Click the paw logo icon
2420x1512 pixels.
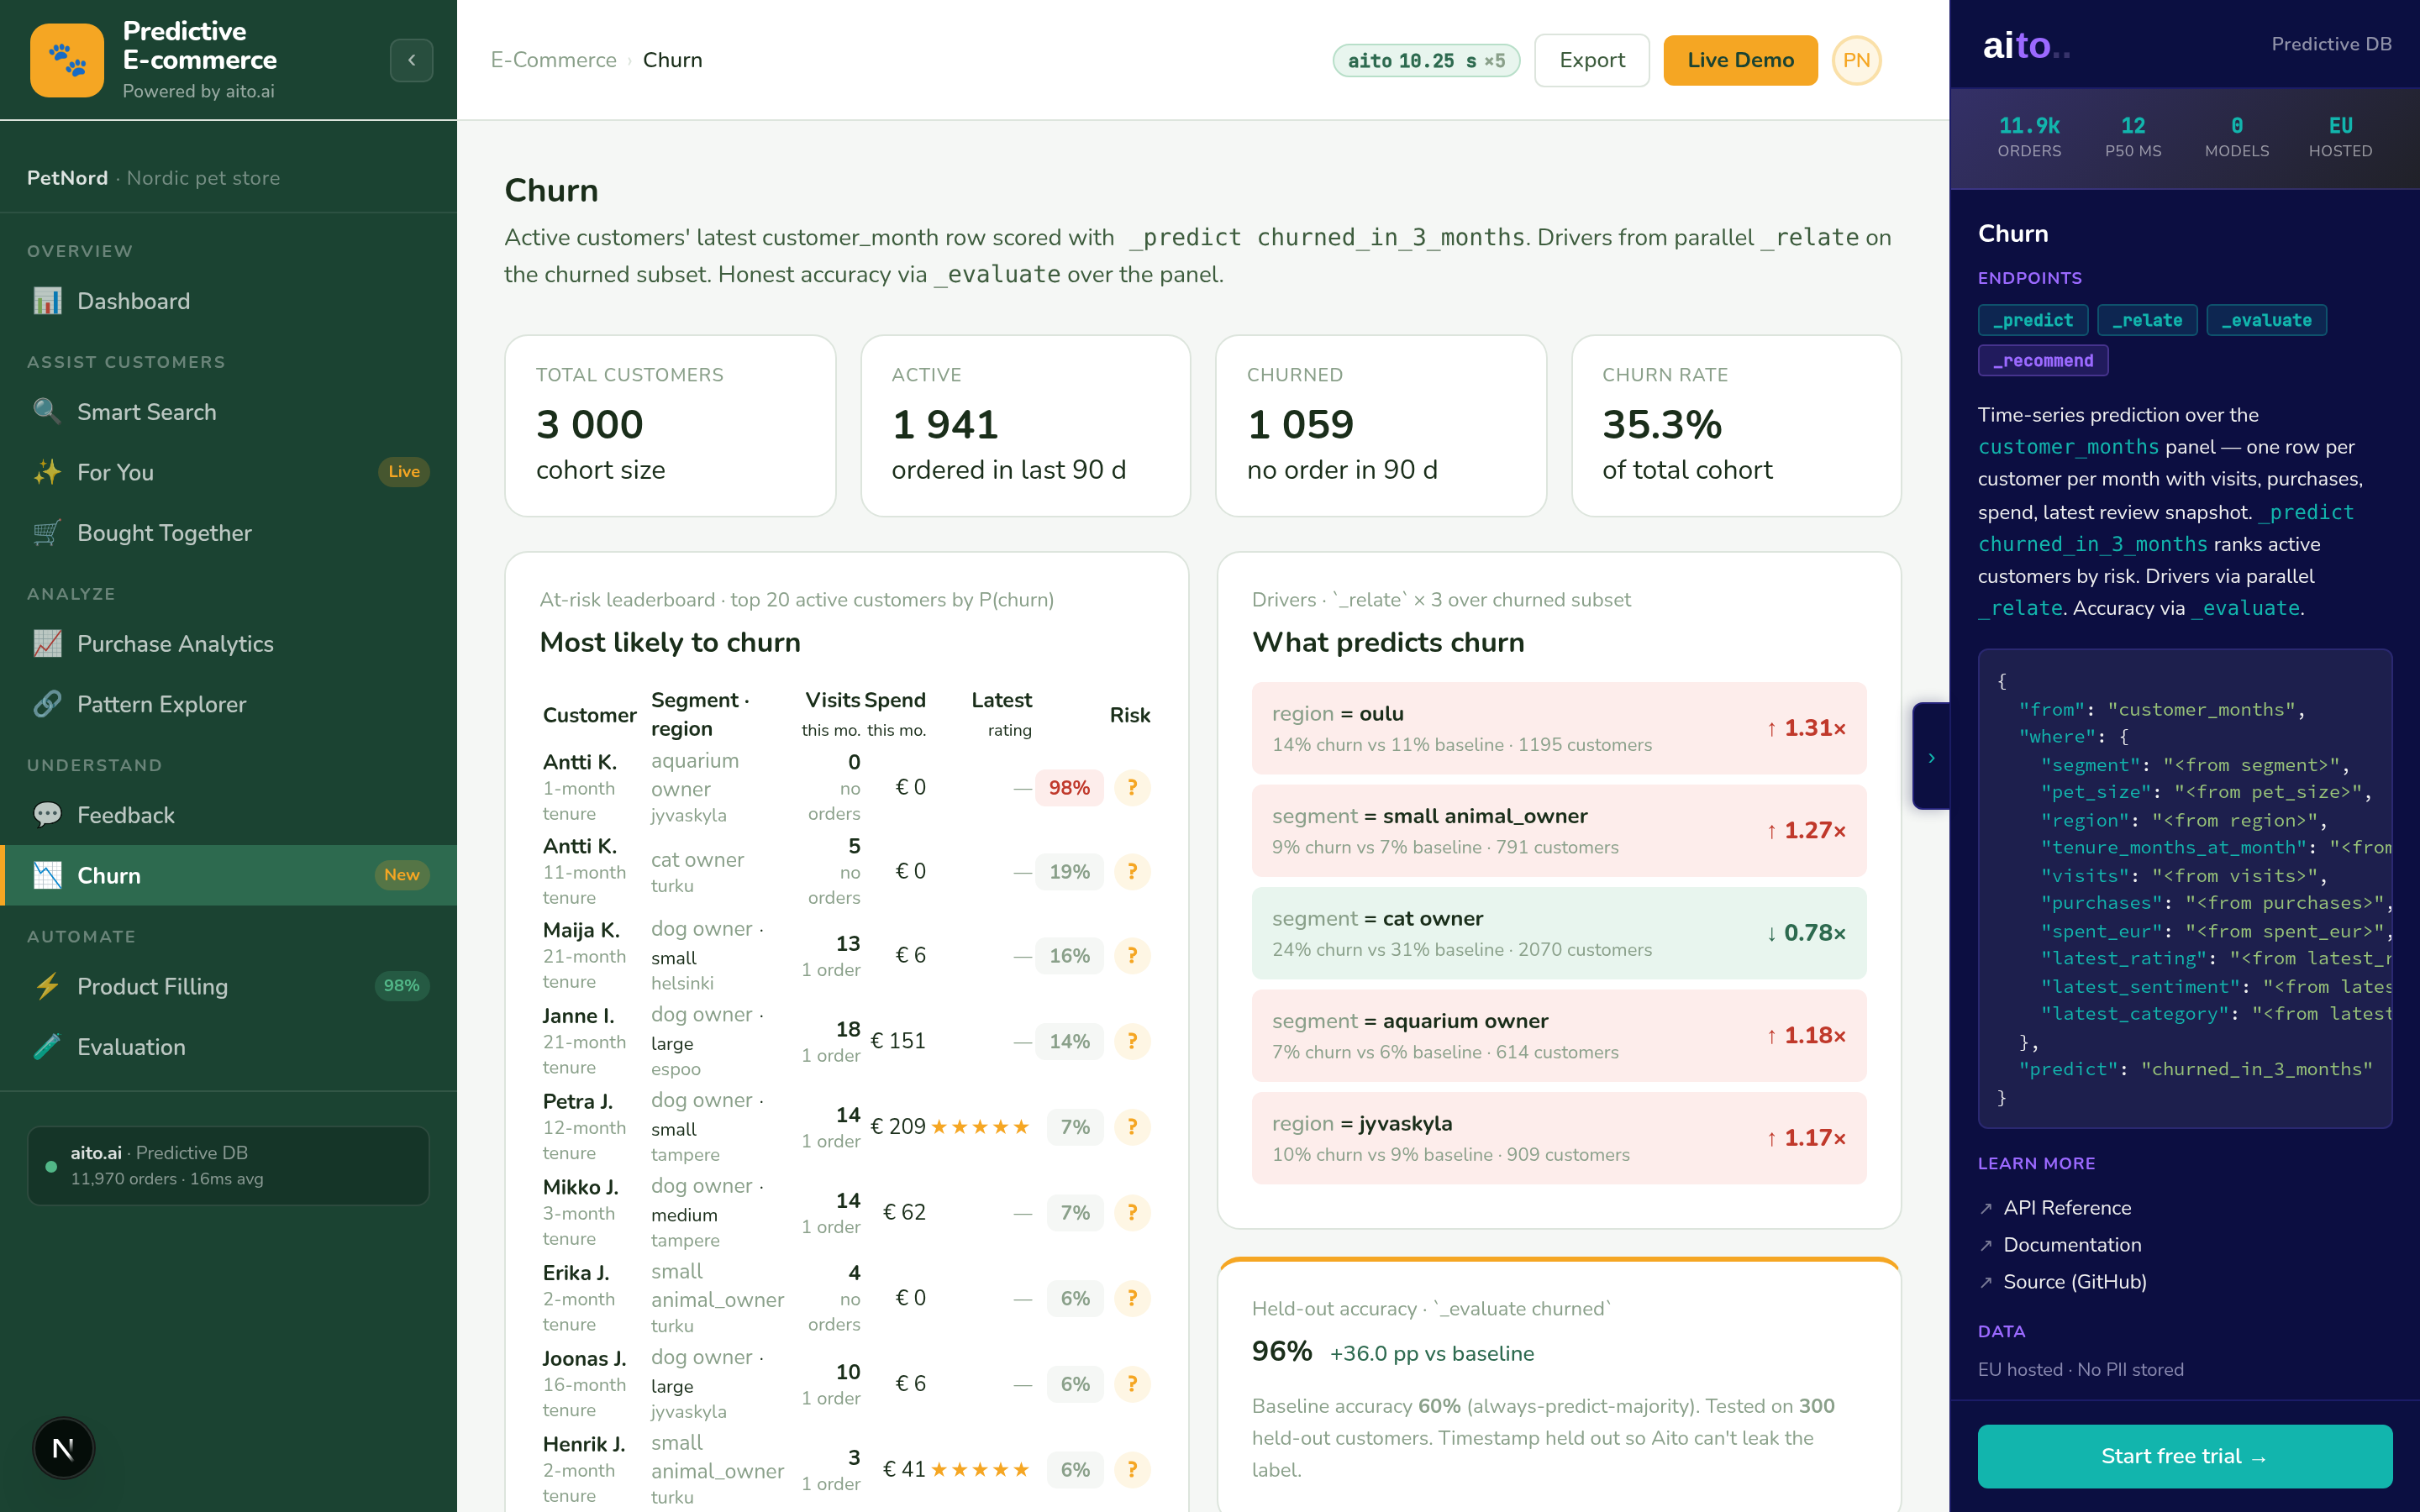(x=67, y=60)
